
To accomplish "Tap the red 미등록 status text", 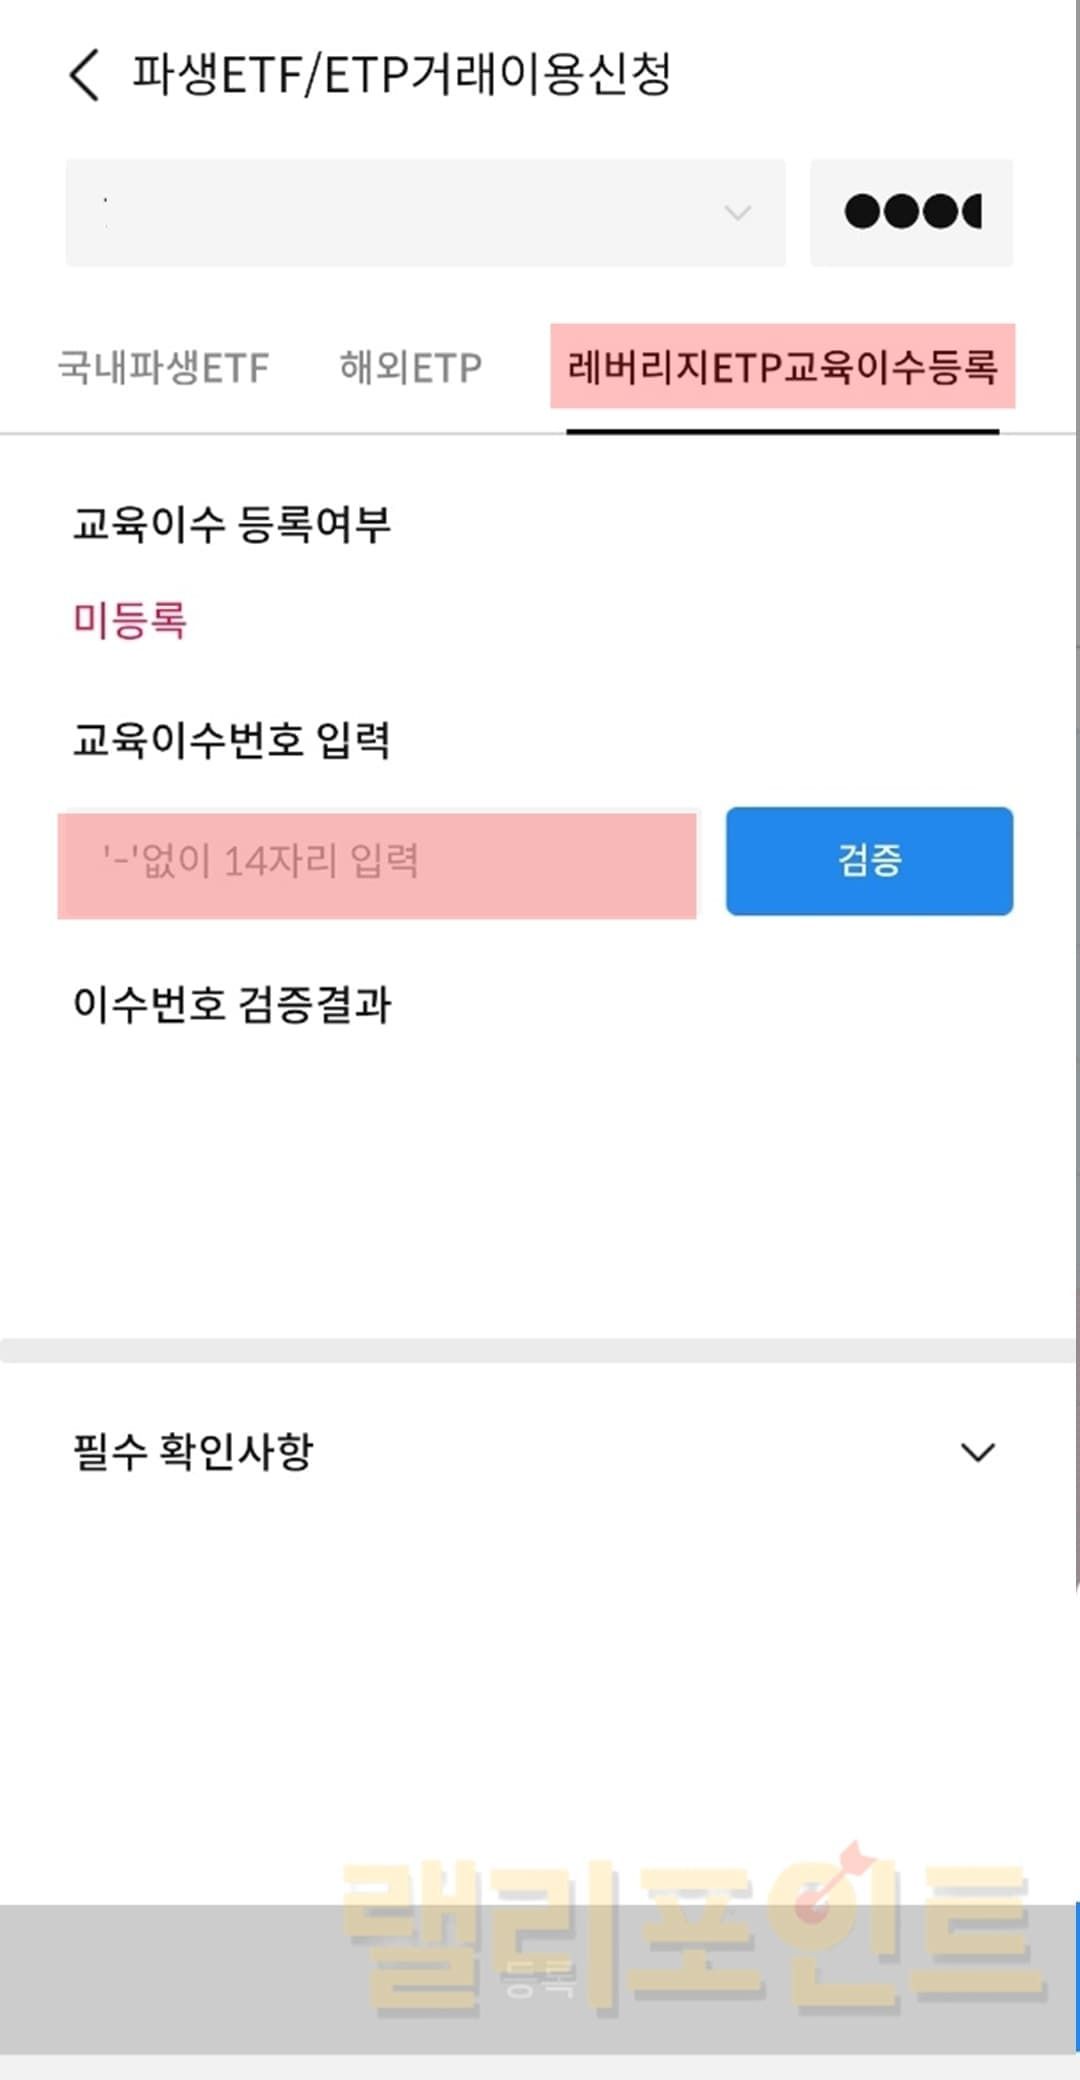I will click(130, 621).
